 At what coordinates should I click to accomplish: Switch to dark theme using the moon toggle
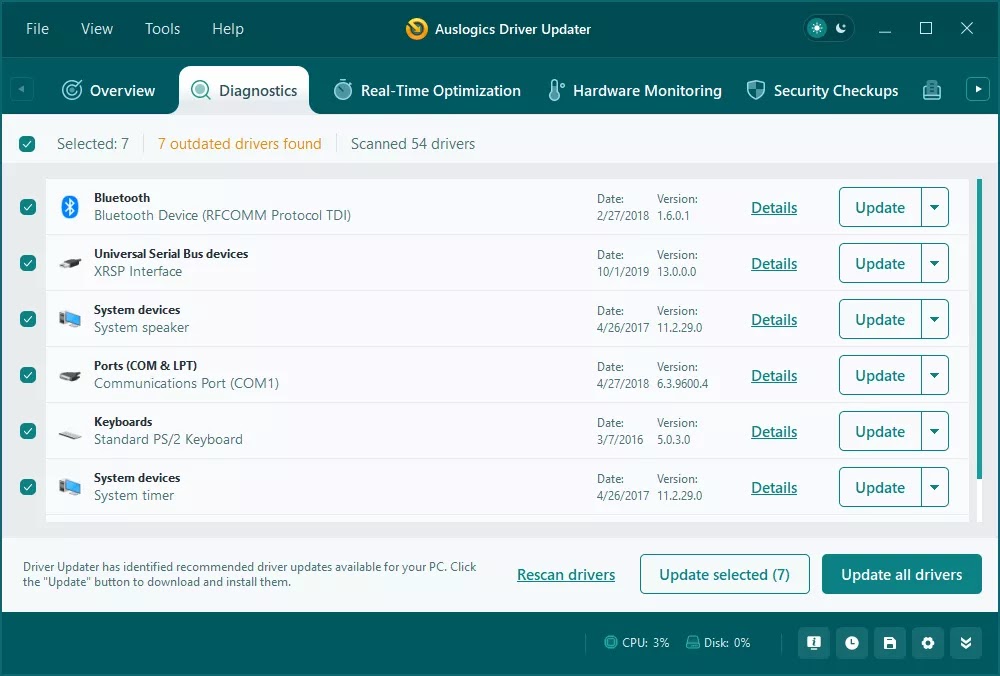(x=840, y=29)
